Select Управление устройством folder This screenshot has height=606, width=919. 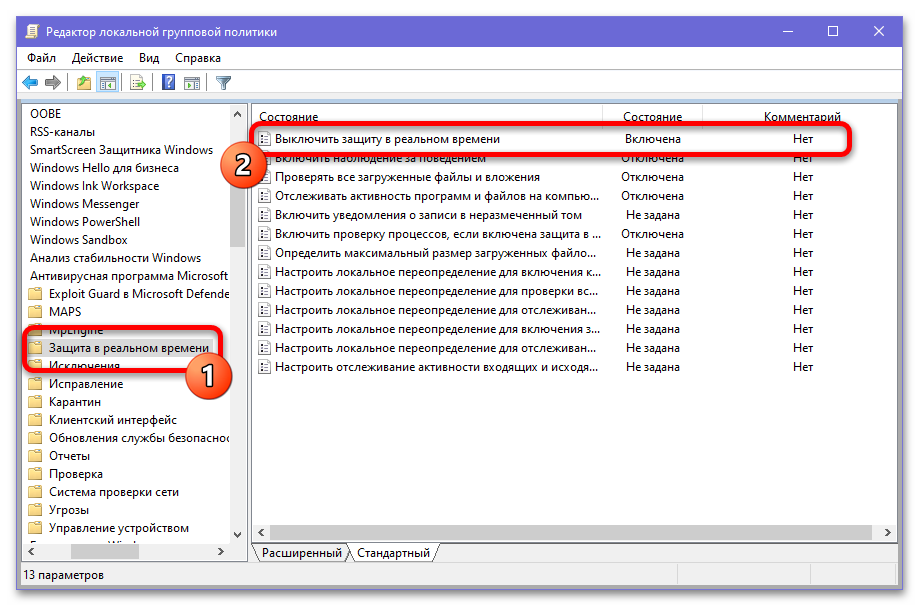119,528
